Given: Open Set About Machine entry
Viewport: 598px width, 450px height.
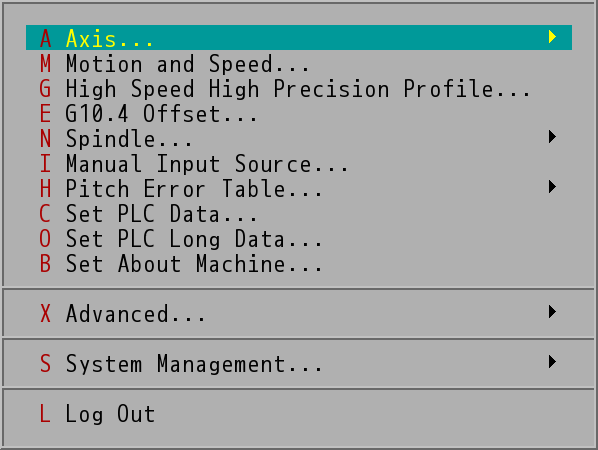Looking at the screenshot, I should point(299,264).
